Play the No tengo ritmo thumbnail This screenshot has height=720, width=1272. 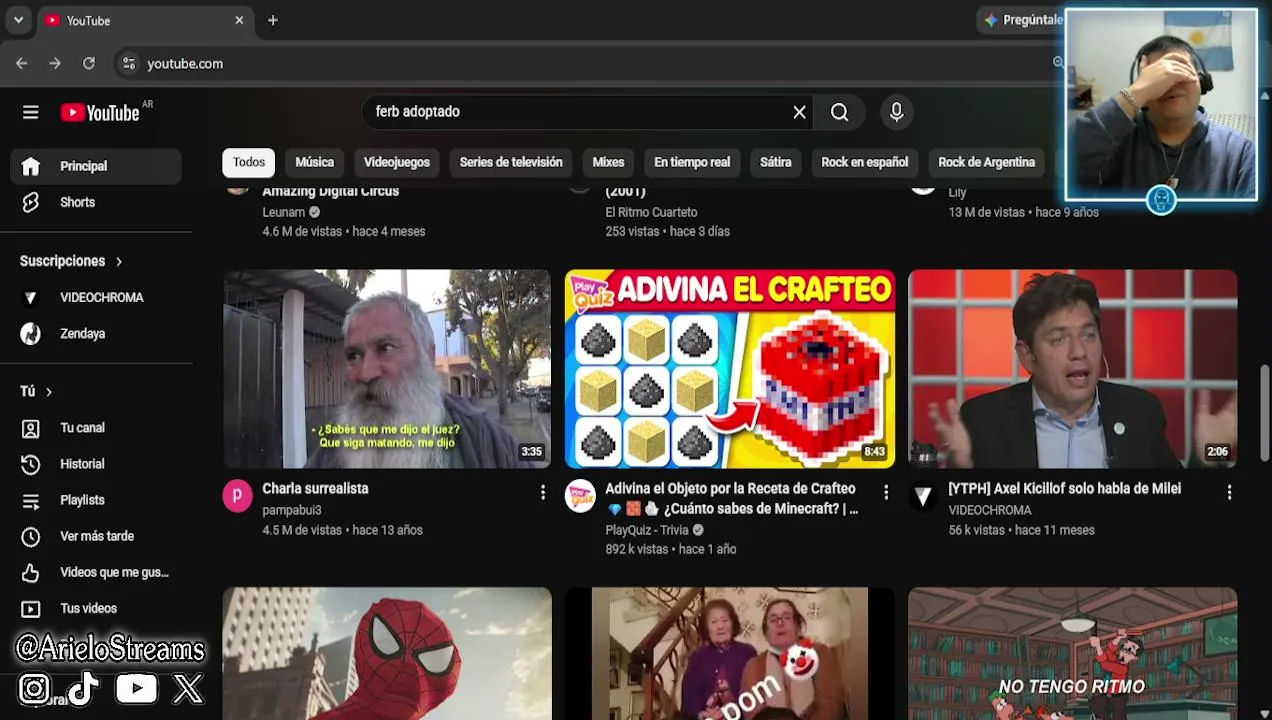[1073, 653]
